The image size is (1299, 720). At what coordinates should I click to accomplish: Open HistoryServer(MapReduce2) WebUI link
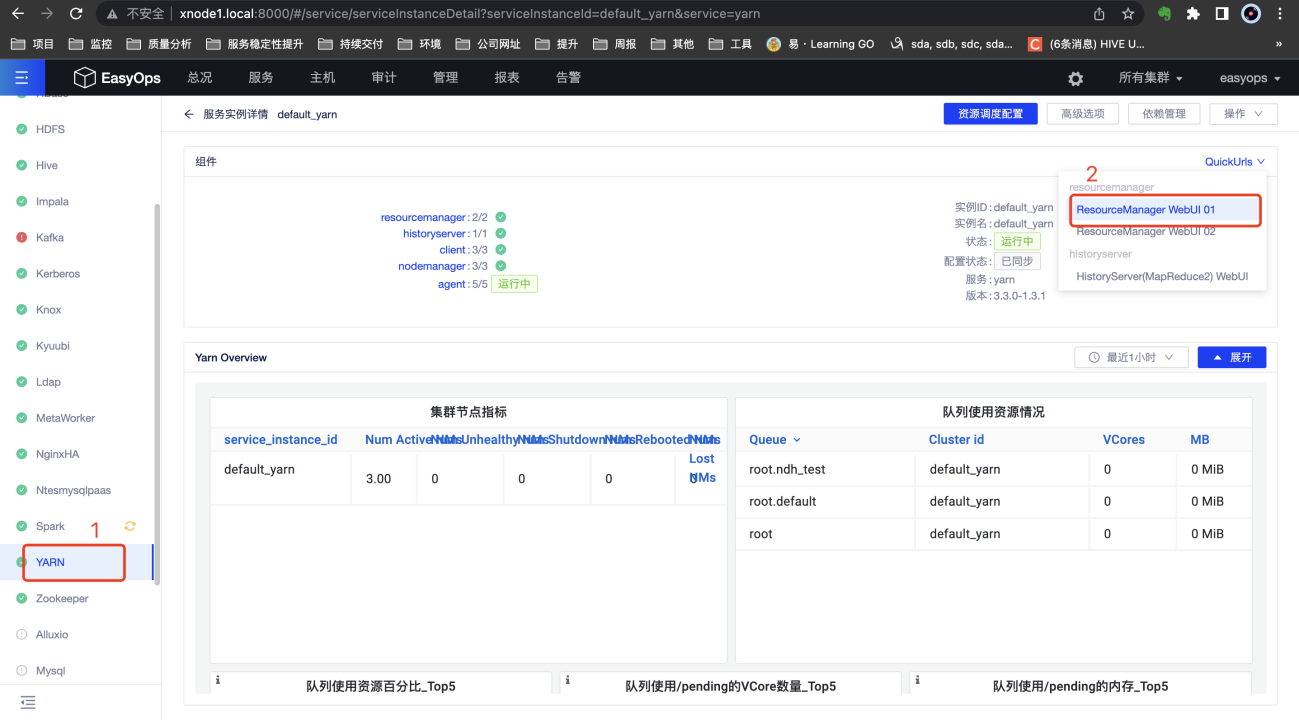tap(1164, 276)
